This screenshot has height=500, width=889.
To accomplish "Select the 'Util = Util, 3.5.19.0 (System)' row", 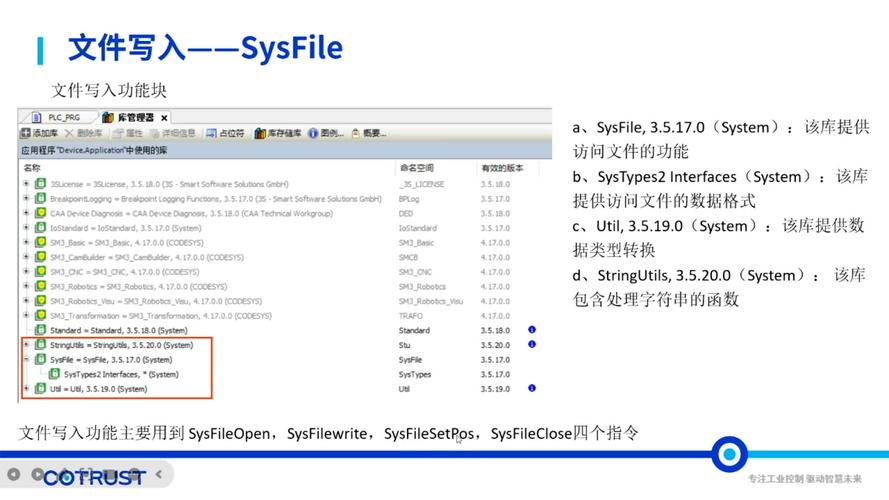I will pyautogui.click(x=99, y=389).
